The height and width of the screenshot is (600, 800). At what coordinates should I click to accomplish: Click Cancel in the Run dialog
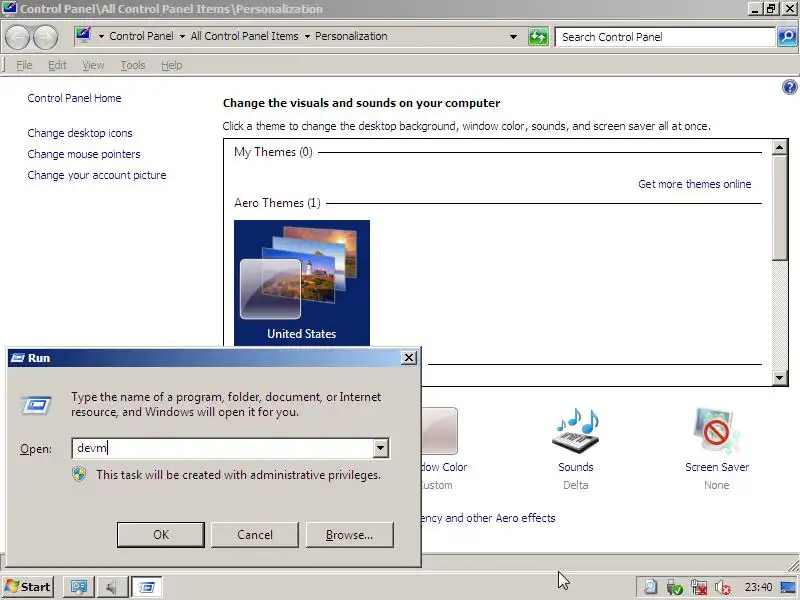click(255, 535)
